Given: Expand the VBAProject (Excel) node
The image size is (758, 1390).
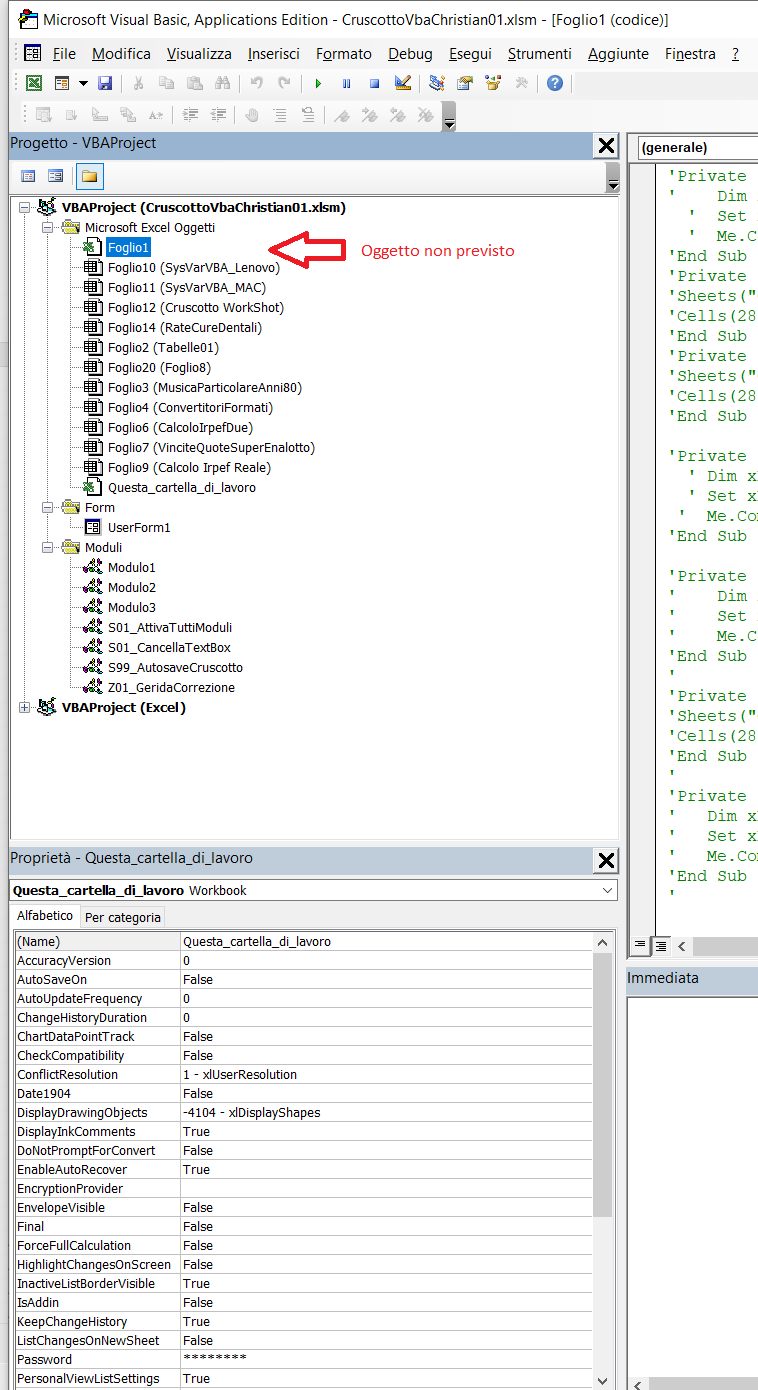Looking at the screenshot, I should point(25,707).
